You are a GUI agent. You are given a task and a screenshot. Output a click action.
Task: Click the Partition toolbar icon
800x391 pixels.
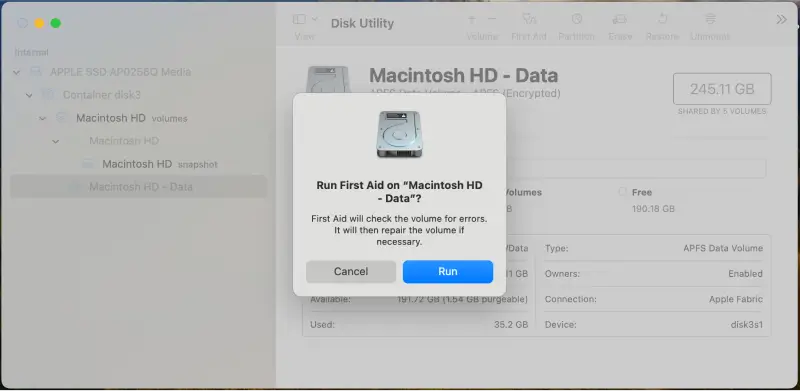[577, 19]
